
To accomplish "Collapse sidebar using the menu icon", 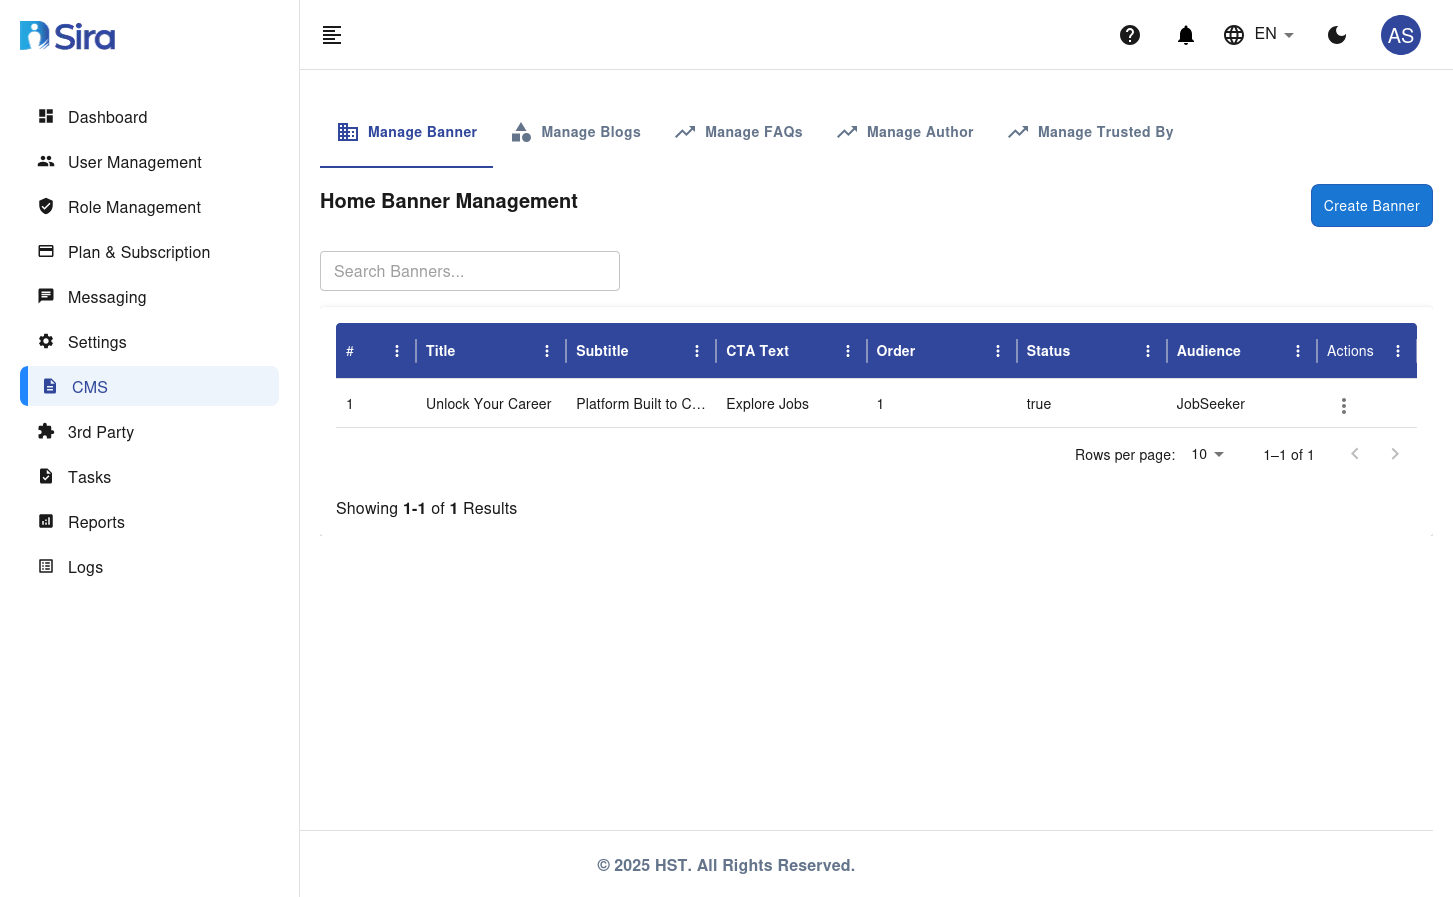I will (332, 35).
